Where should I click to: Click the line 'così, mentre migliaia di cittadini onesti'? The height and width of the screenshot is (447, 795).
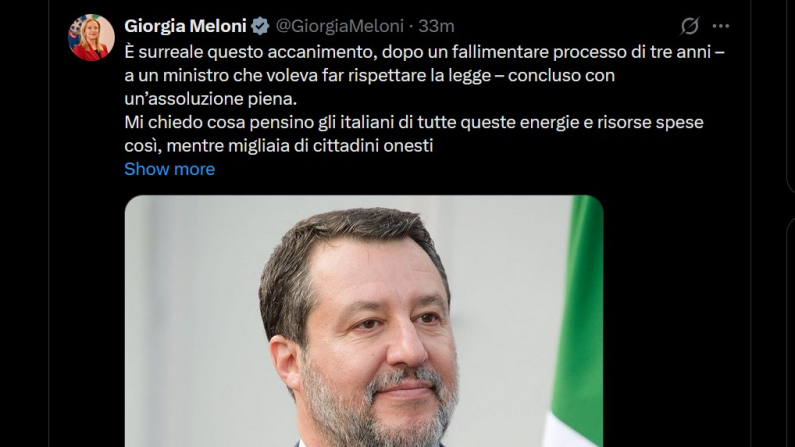tap(279, 145)
